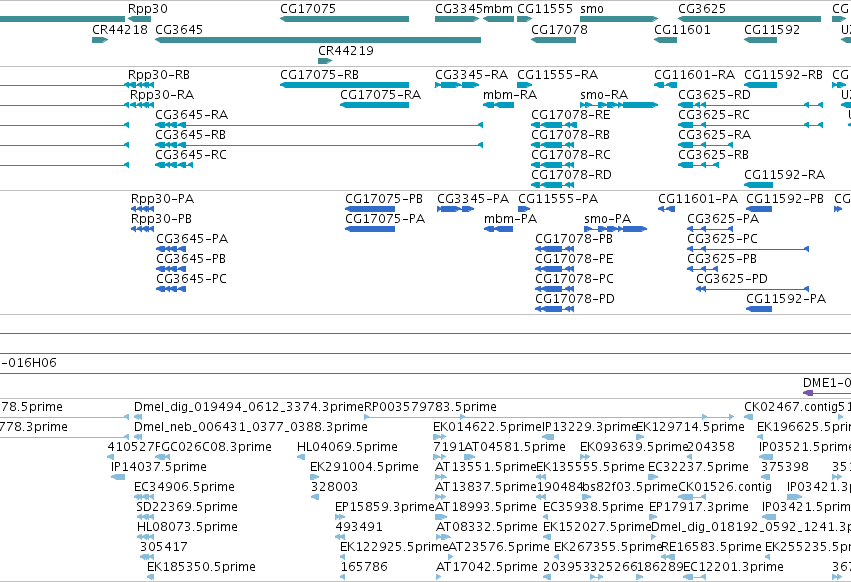851x582 pixels.
Task: Select the Rpp30-PA protein feature
Action: point(143,209)
